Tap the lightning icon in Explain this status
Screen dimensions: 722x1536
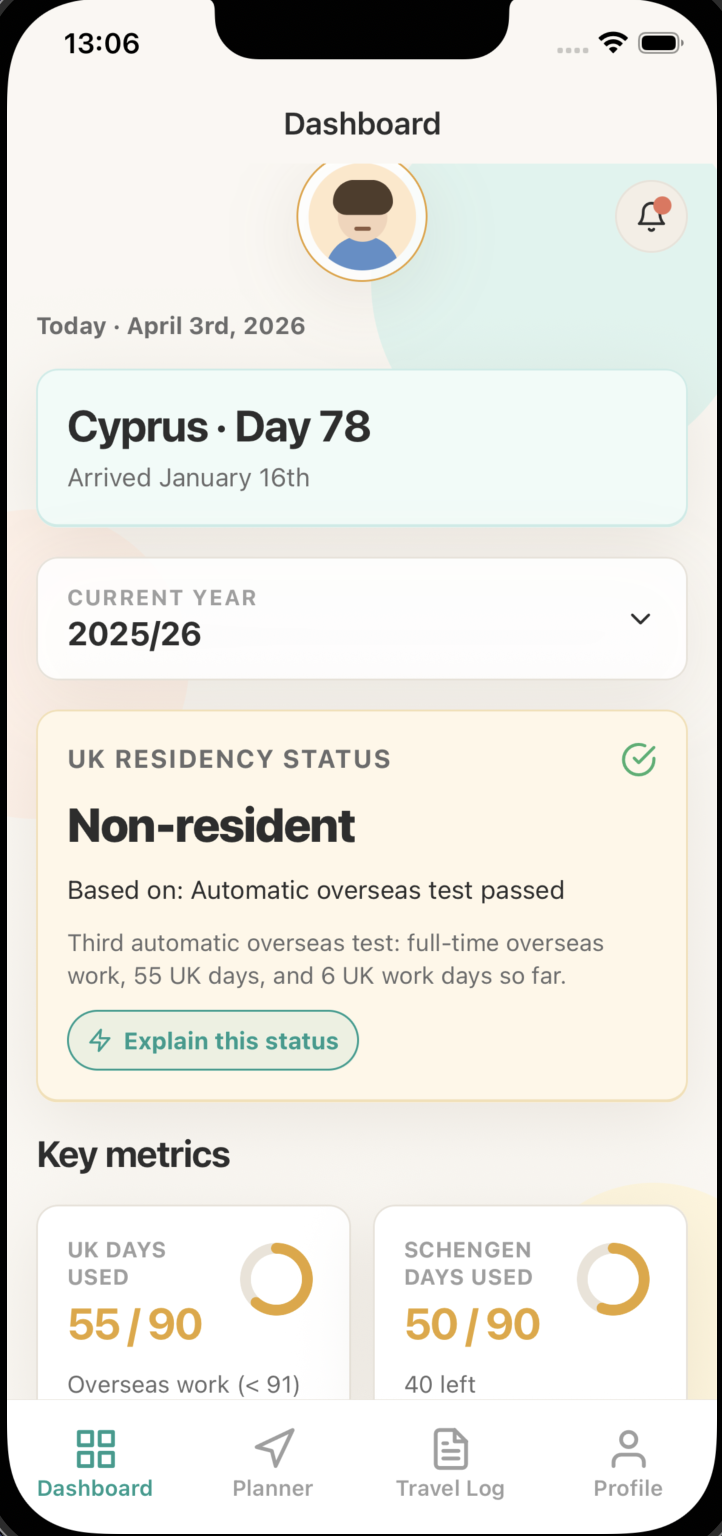(99, 1040)
